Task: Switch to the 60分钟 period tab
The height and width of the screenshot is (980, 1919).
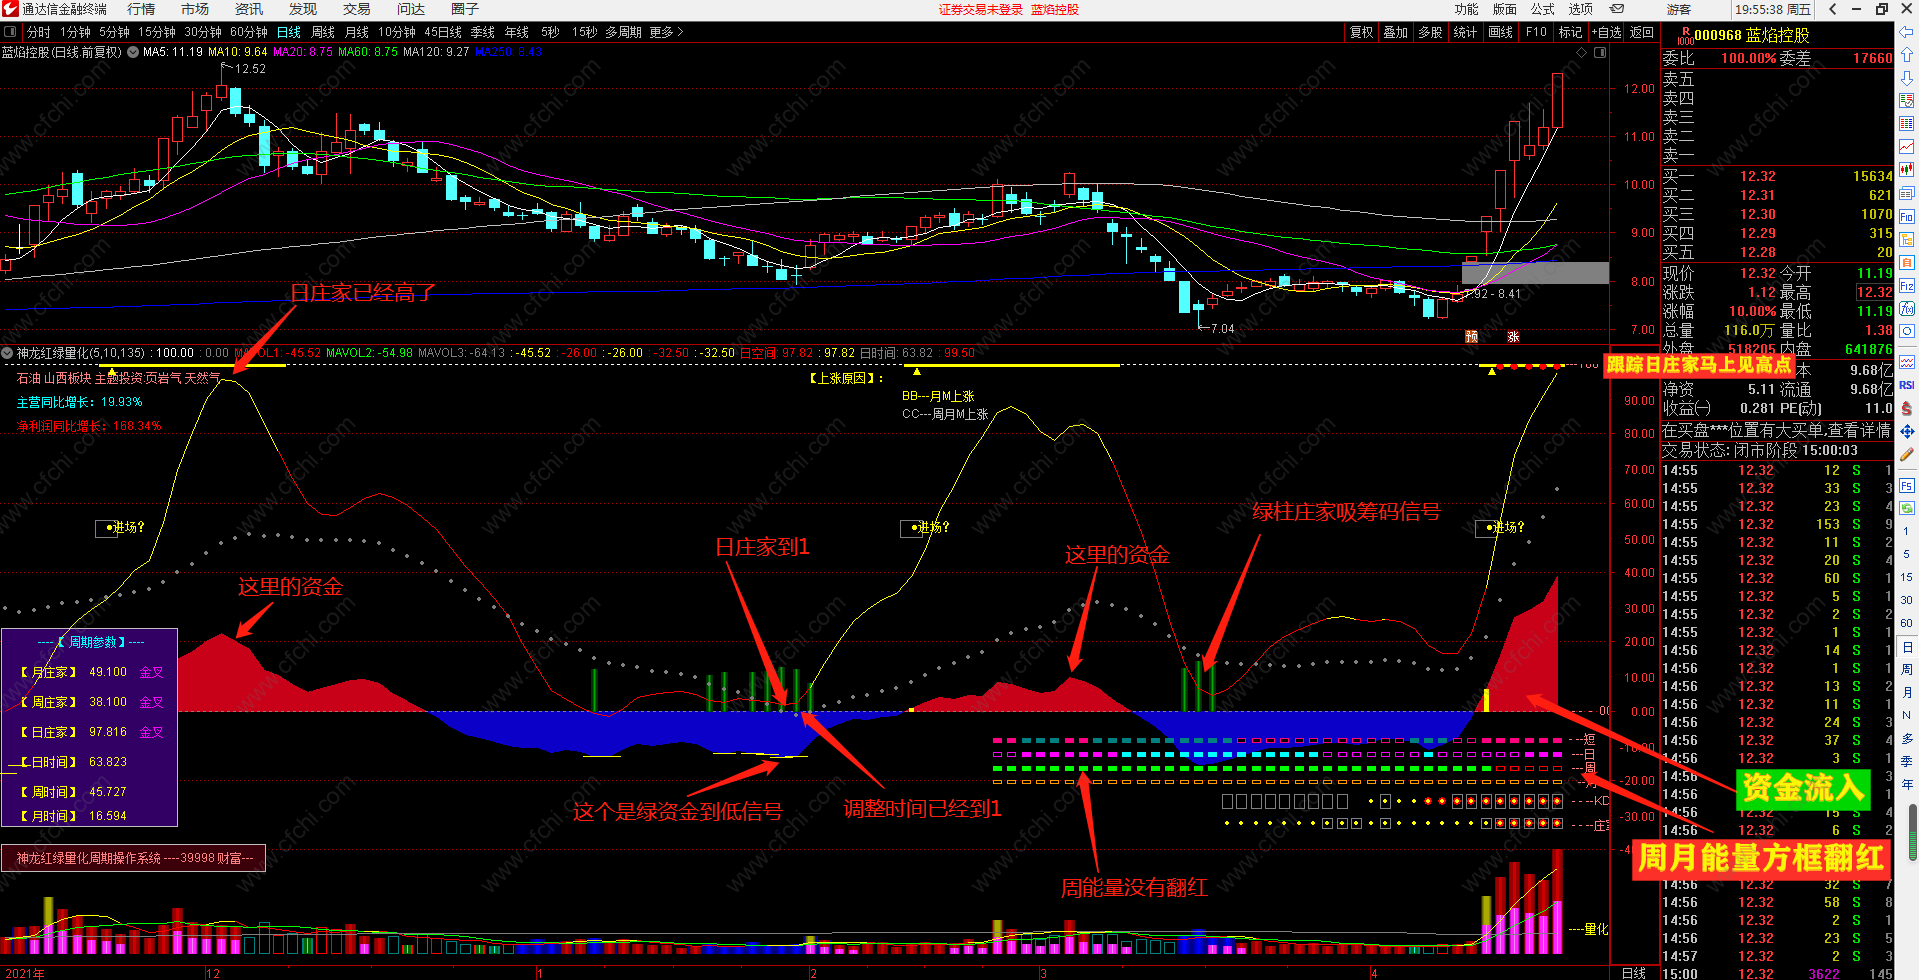Action: coord(249,32)
